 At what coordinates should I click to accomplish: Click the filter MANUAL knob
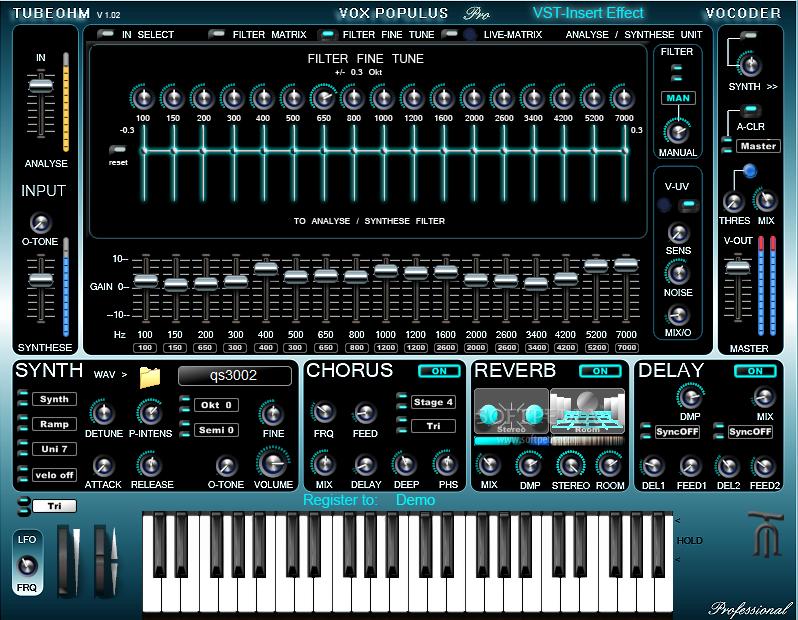pyautogui.click(x=677, y=132)
